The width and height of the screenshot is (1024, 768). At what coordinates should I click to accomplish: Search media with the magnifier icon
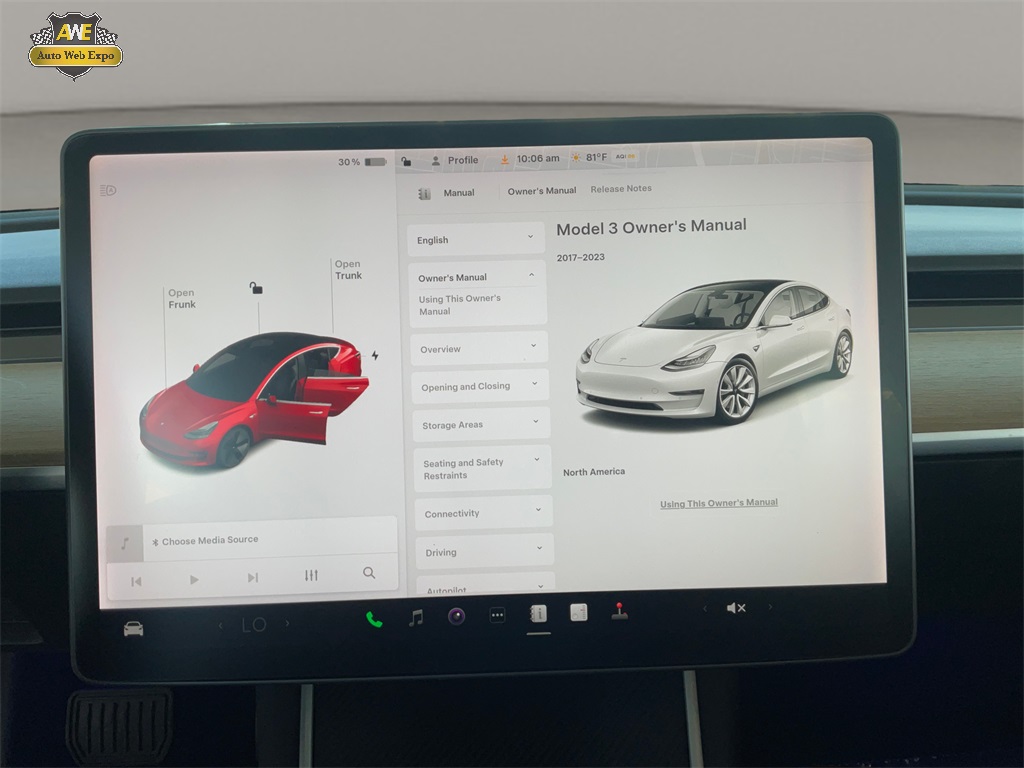(x=369, y=573)
